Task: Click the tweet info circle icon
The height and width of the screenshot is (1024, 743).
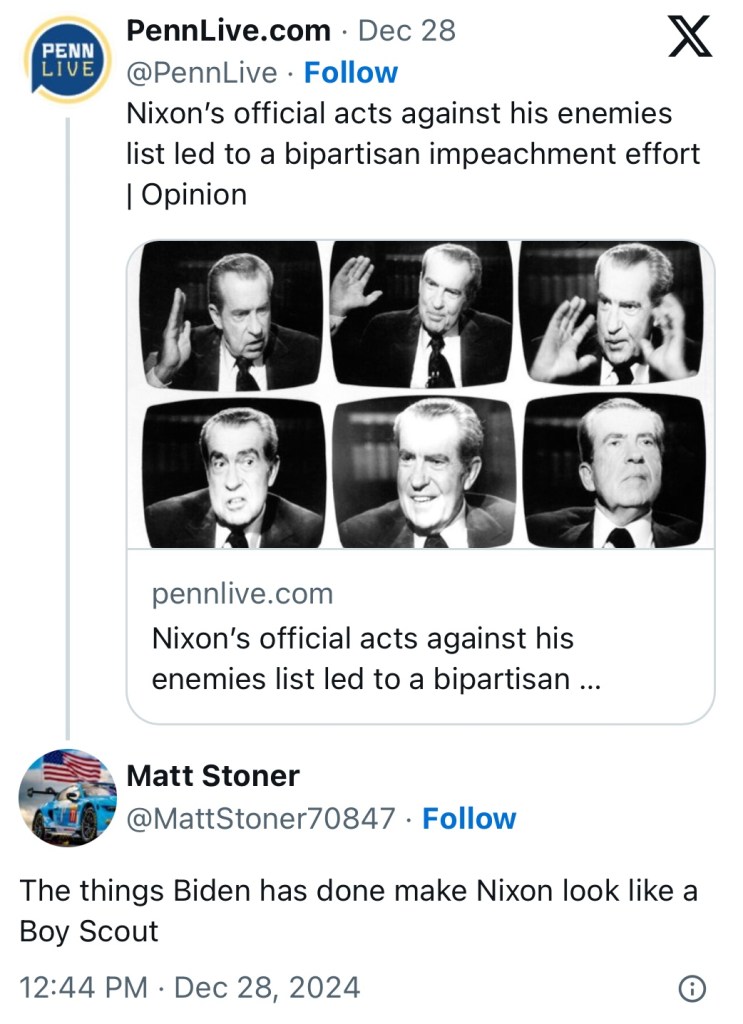Action: point(692,988)
